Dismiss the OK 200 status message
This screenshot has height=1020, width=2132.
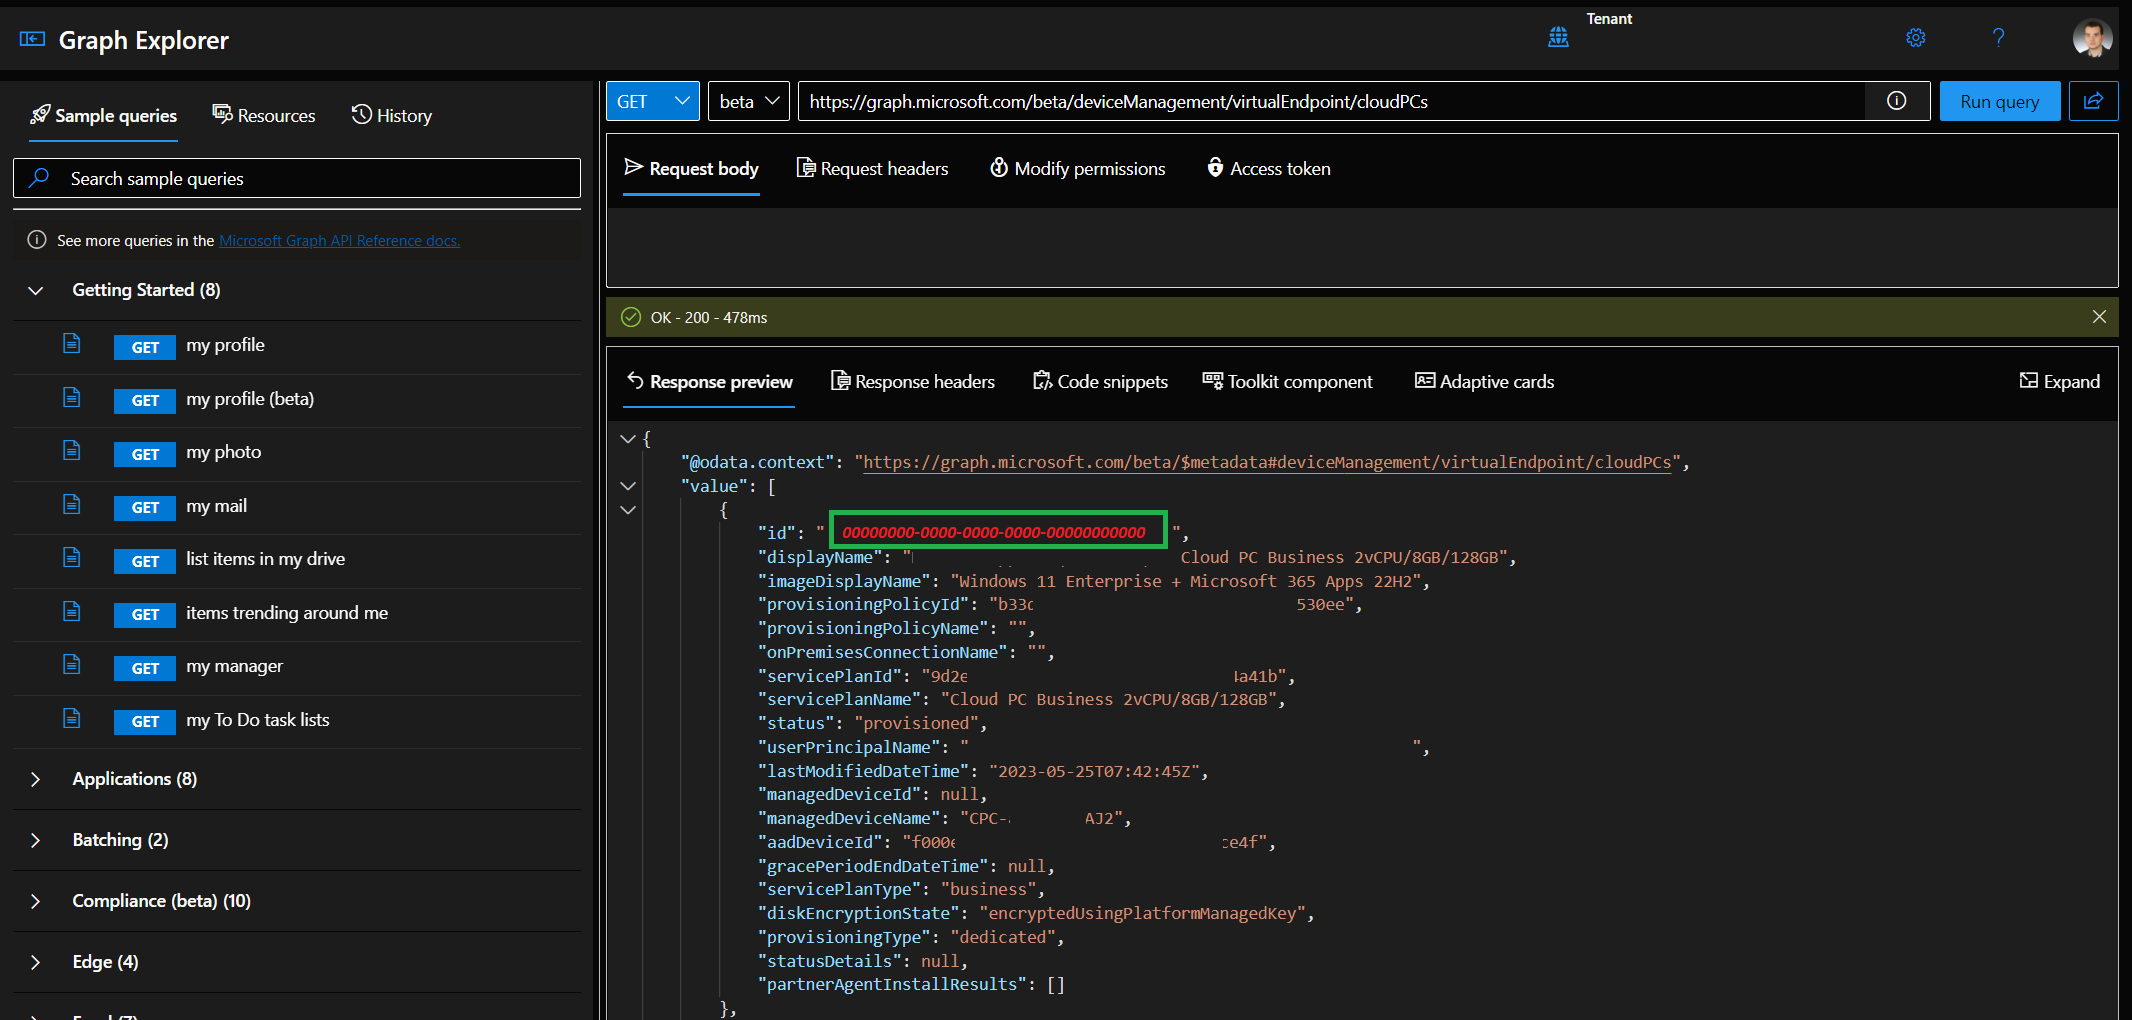coord(2099,317)
